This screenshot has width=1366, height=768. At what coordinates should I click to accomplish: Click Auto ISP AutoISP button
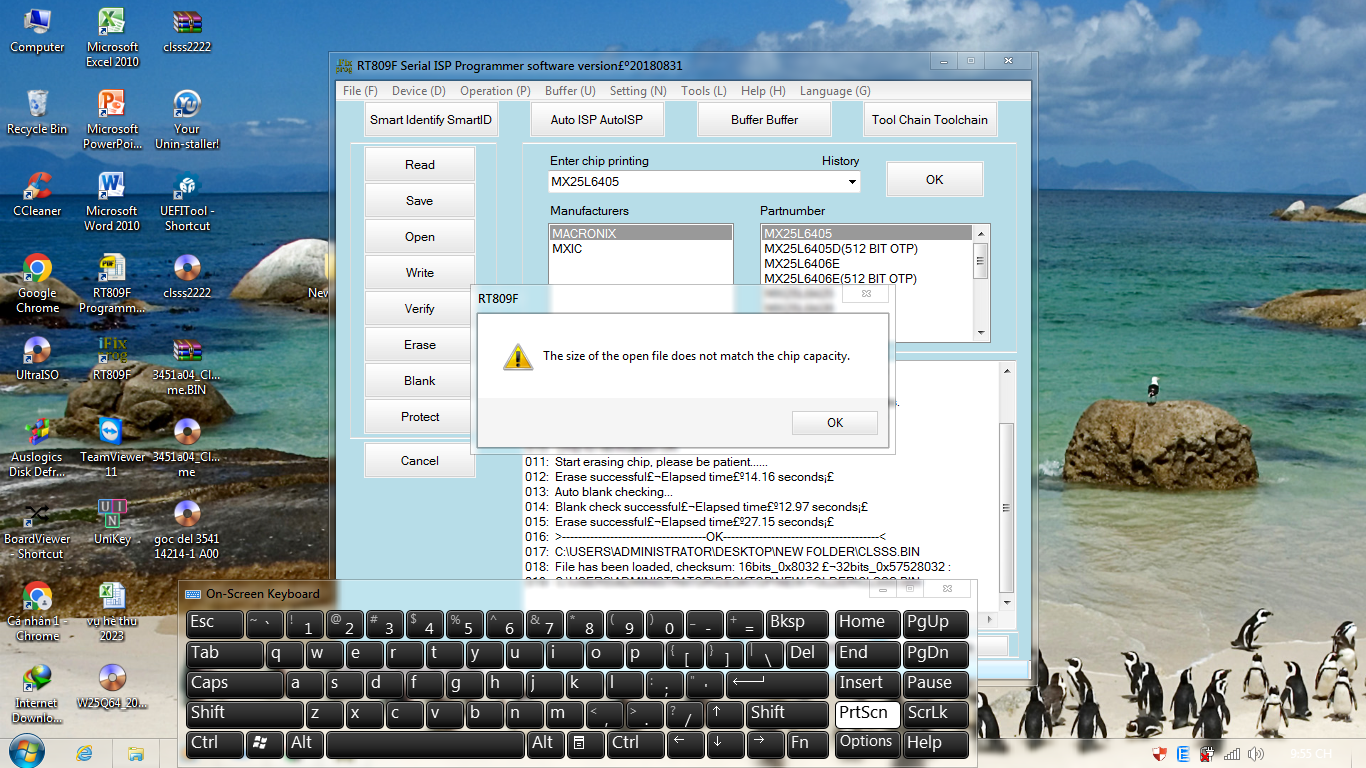[597, 120]
